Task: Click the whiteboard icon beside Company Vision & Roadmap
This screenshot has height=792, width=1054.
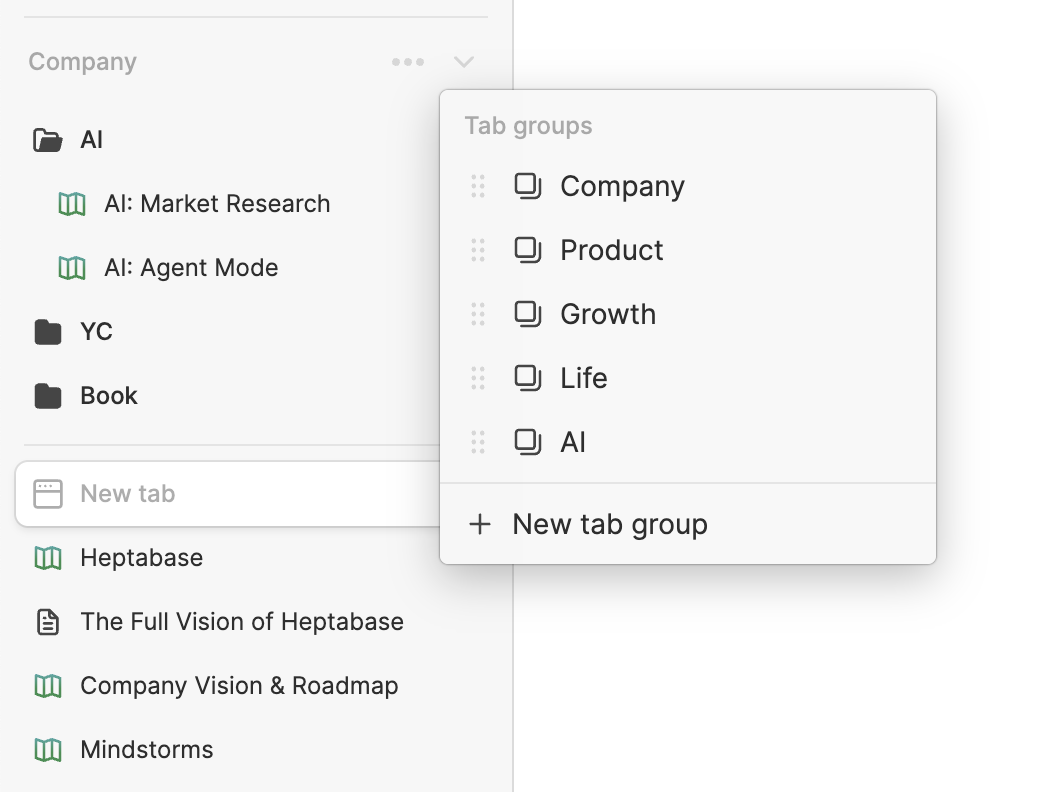Action: pos(47,686)
